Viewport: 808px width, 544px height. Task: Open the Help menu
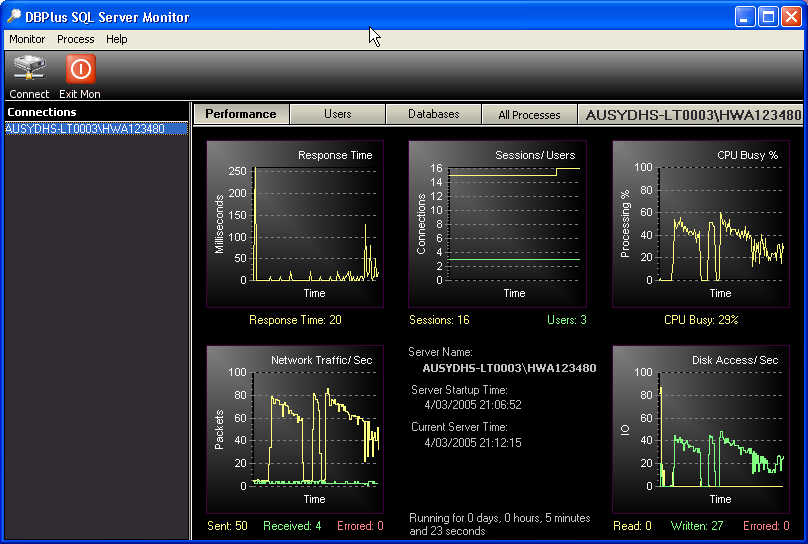coord(116,39)
